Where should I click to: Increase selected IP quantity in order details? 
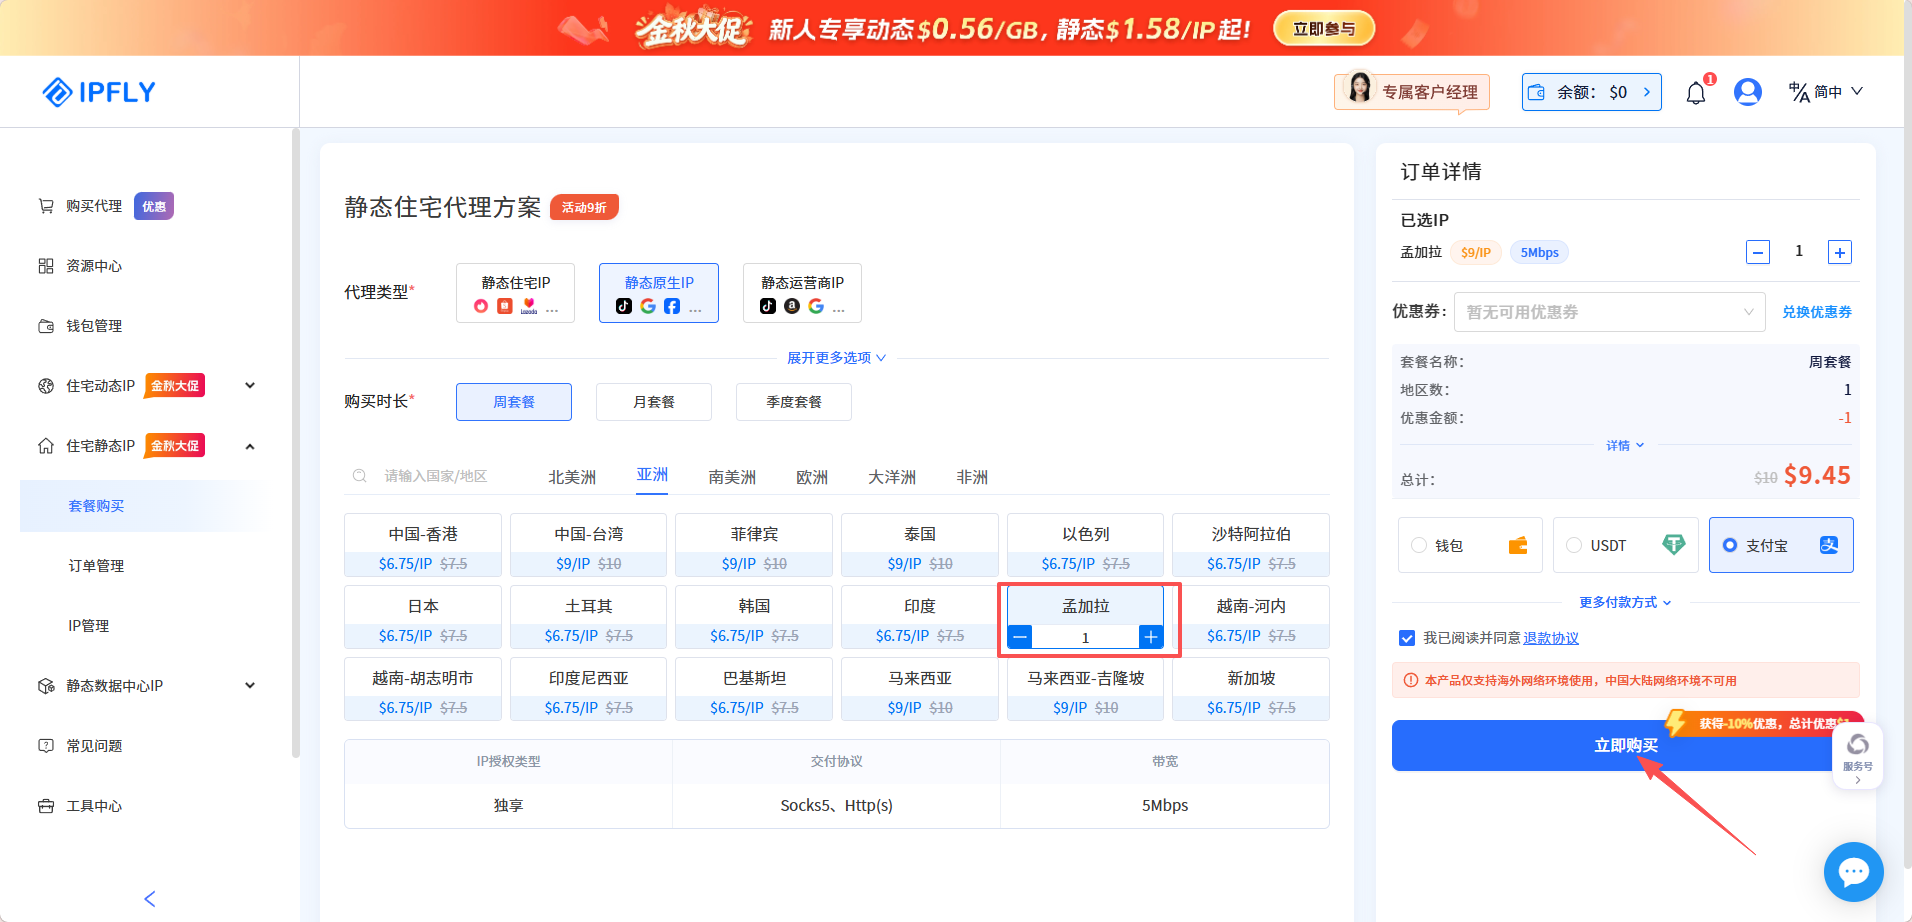[1840, 252]
